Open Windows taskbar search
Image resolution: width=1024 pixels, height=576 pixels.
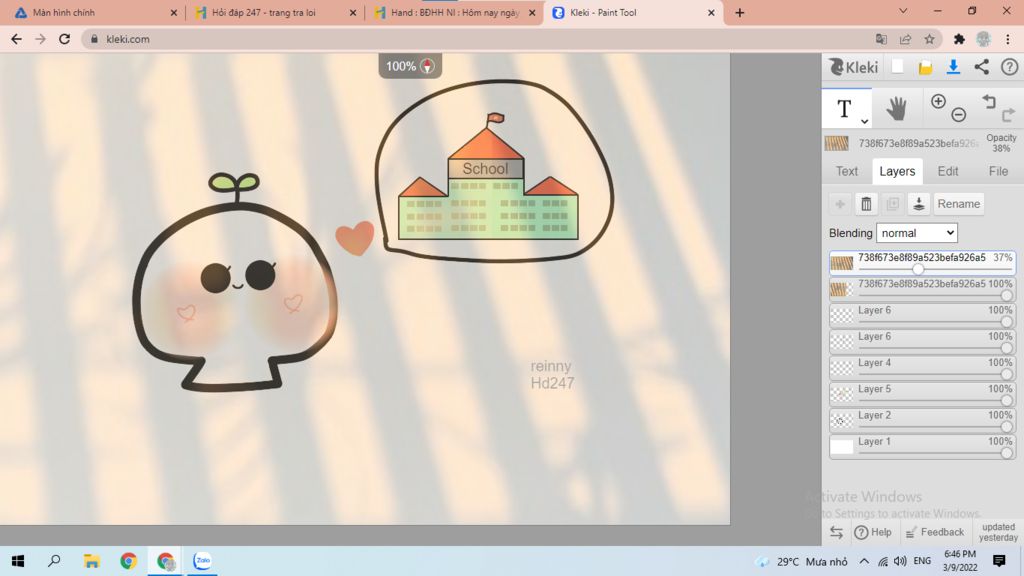pyautogui.click(x=54, y=561)
